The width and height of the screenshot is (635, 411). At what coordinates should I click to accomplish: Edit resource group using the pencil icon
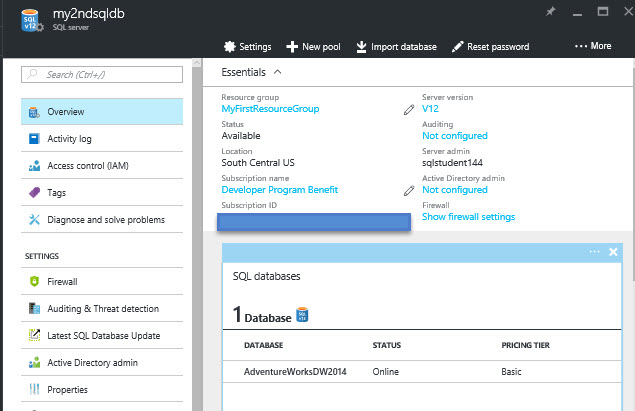pos(408,109)
